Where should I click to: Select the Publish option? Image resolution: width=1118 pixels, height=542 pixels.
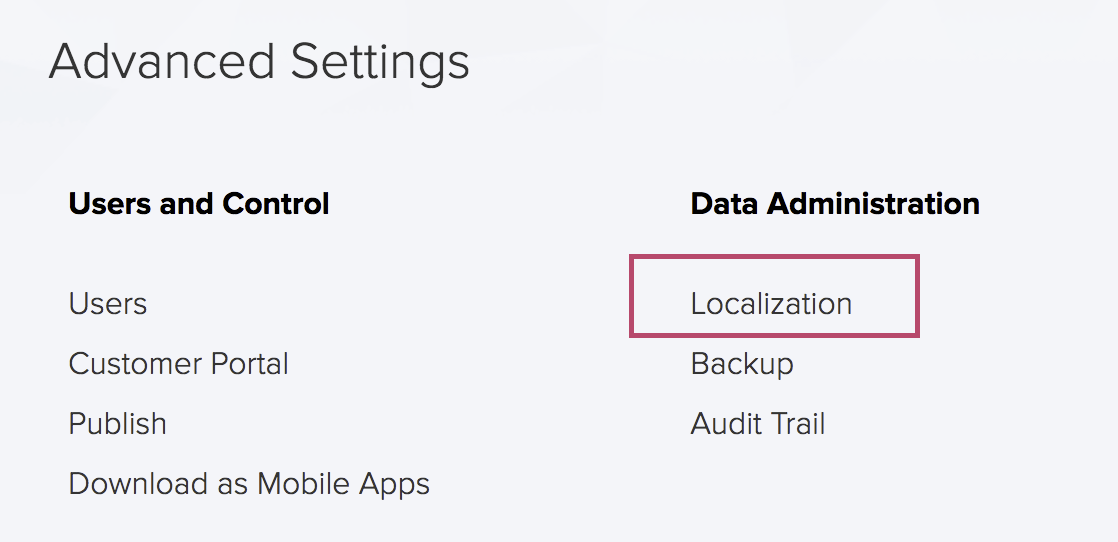[118, 424]
